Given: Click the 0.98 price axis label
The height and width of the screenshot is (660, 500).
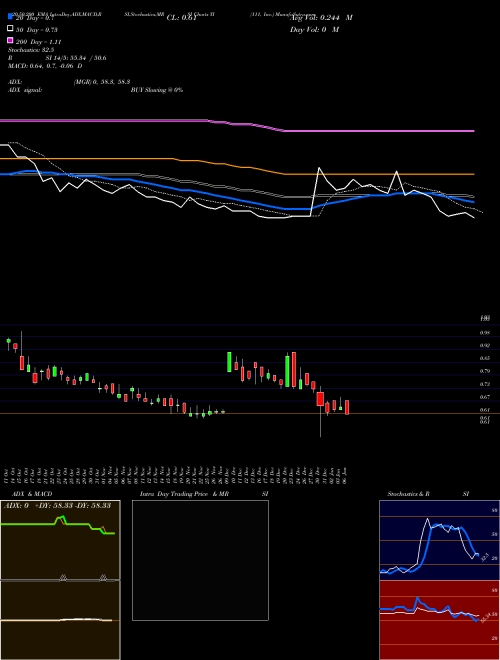Looking at the screenshot, I should pos(484,333).
